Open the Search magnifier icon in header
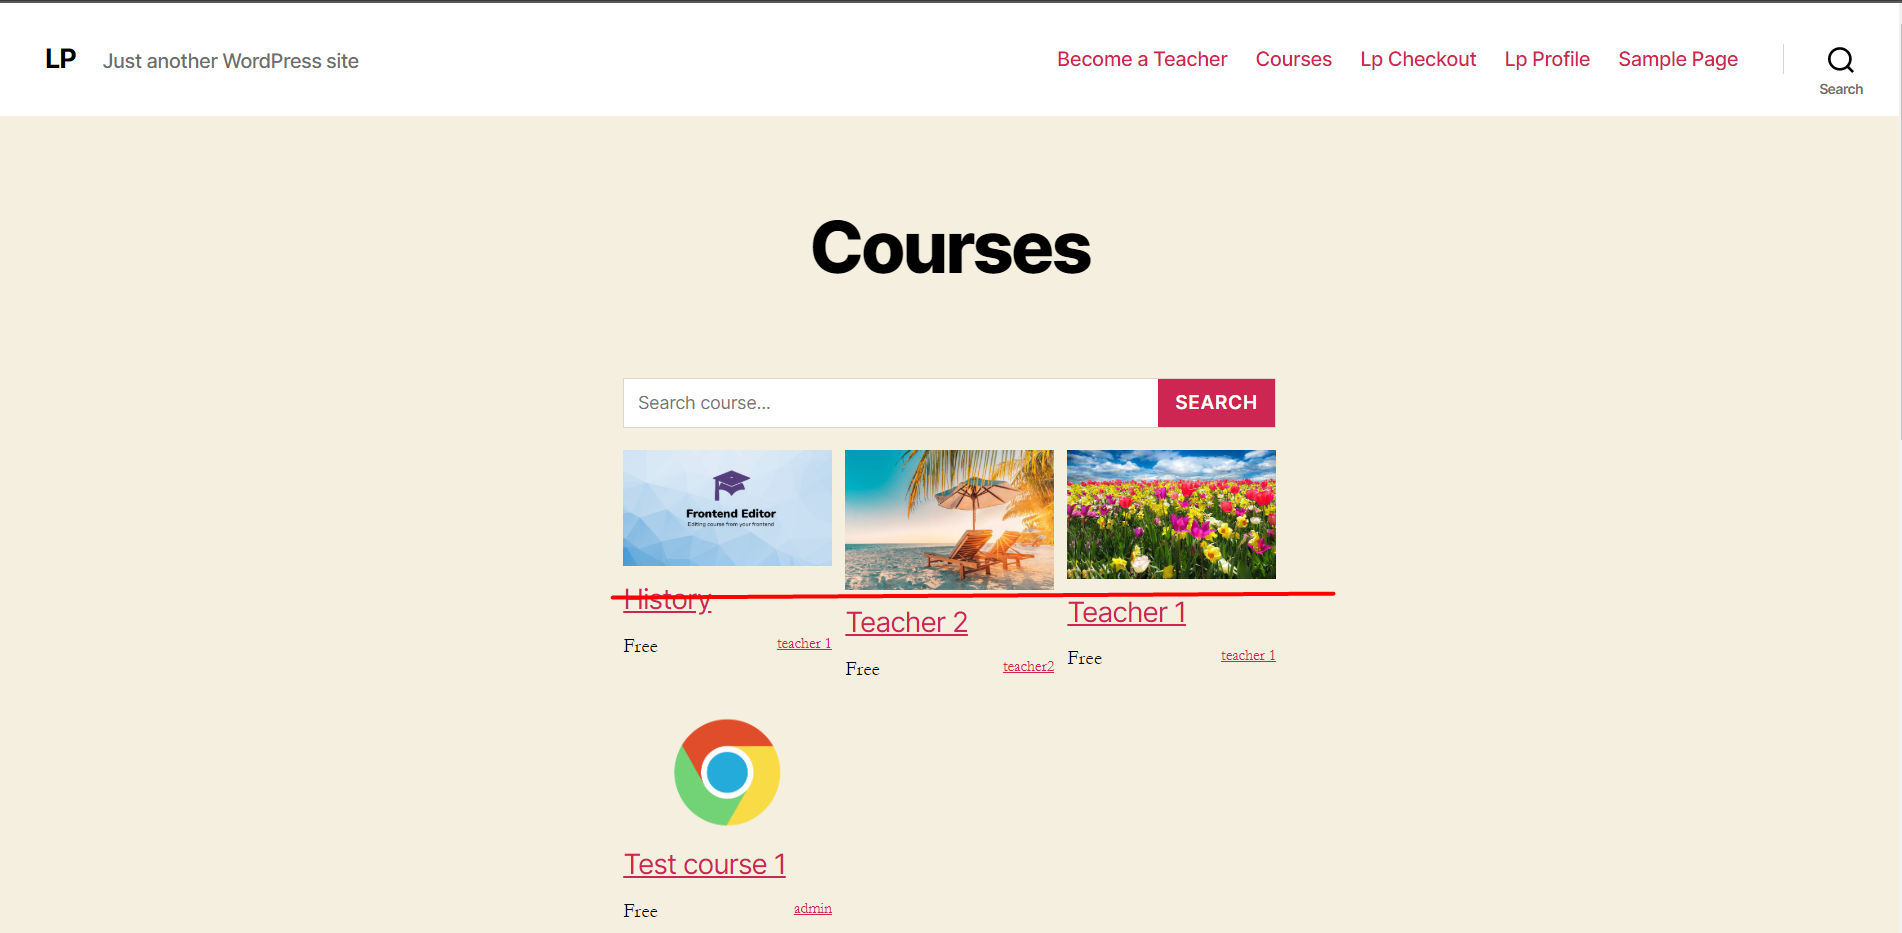The image size is (1902, 933). pyautogui.click(x=1840, y=60)
